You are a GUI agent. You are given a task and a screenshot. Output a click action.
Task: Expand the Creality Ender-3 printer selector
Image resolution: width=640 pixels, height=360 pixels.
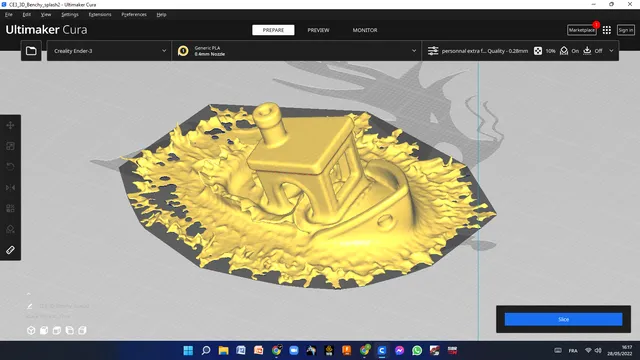[109, 51]
